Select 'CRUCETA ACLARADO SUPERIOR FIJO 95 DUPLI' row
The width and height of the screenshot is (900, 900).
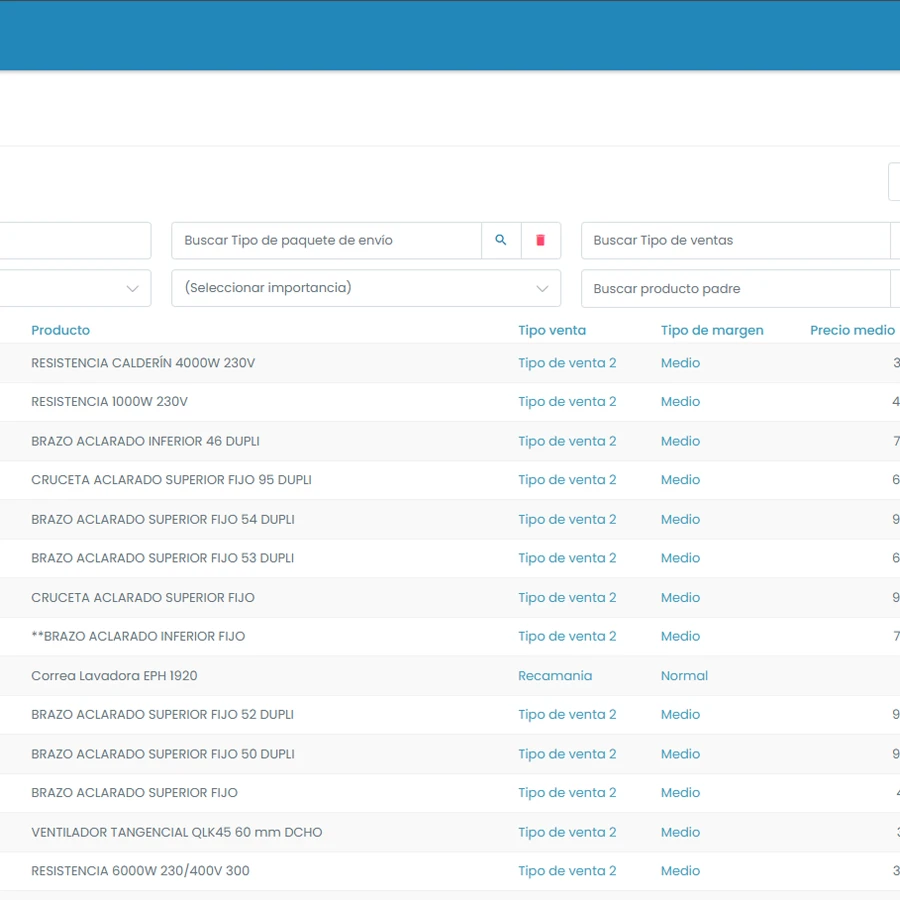pos(450,480)
